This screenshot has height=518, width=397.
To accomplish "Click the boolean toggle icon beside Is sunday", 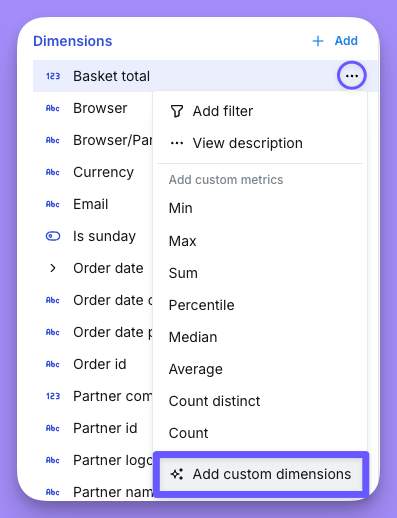I will tap(53, 236).
